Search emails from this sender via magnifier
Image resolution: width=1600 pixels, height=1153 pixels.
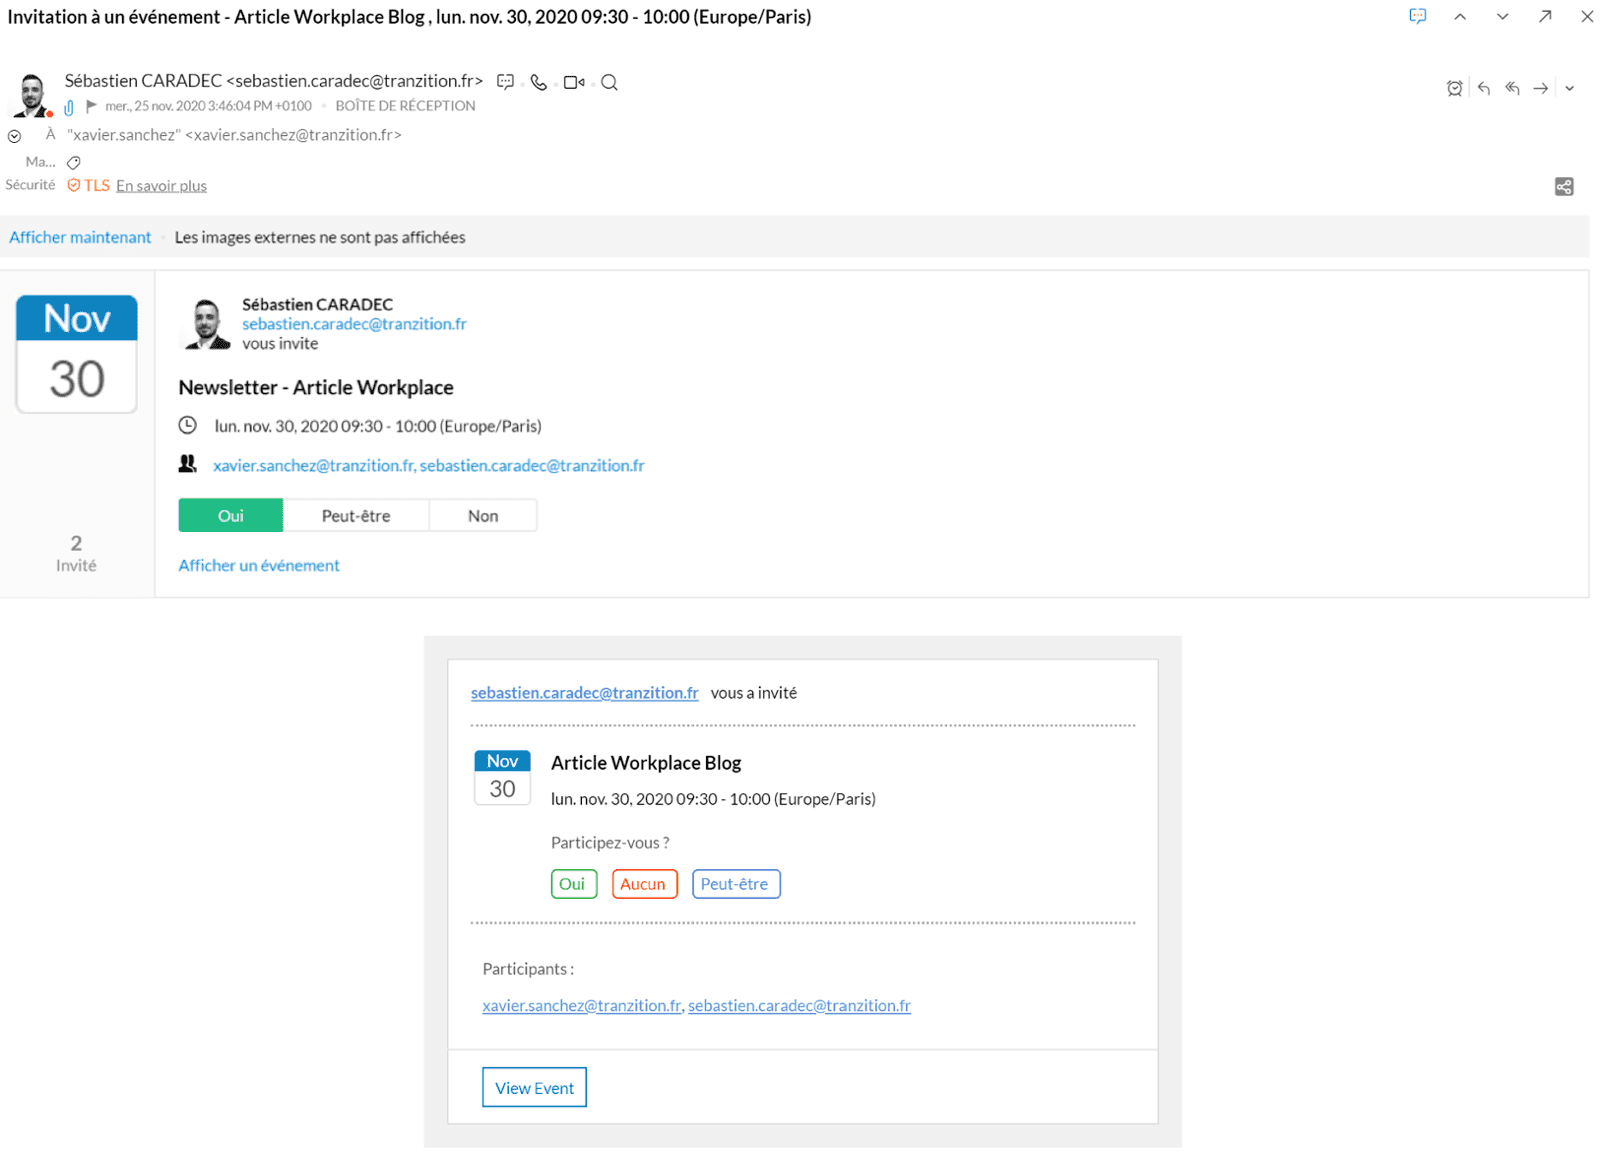(609, 82)
